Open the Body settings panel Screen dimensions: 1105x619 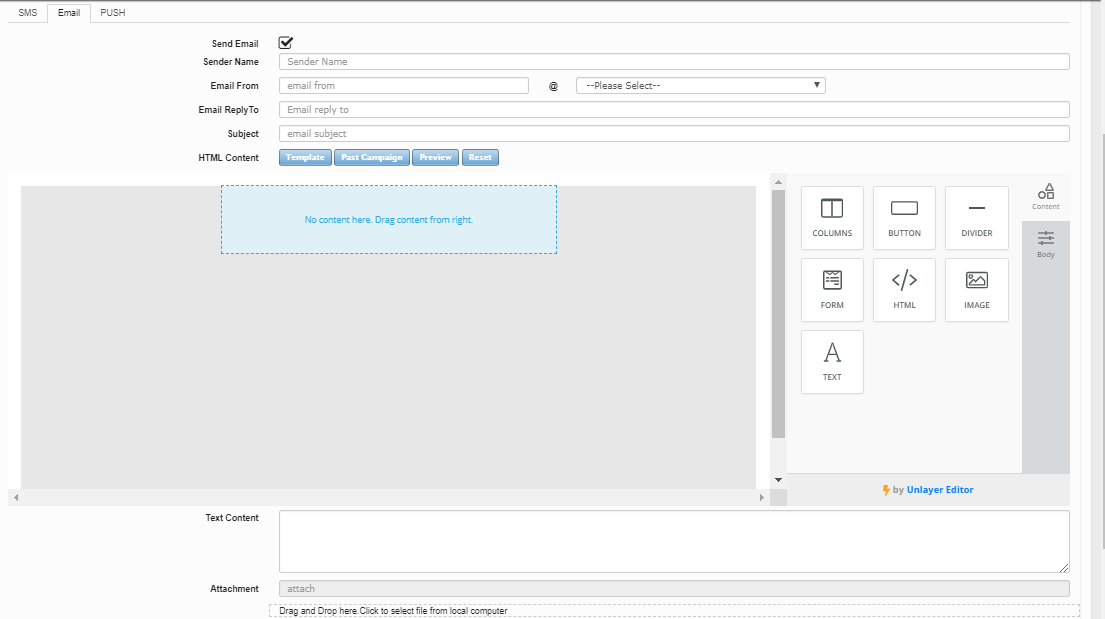(1045, 244)
